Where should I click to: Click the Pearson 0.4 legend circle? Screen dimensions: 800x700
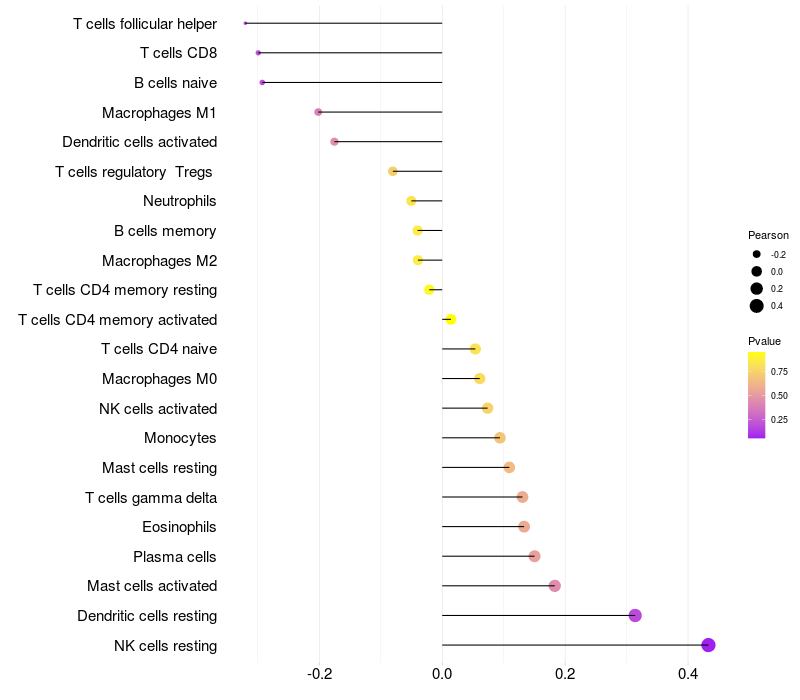click(x=756, y=306)
